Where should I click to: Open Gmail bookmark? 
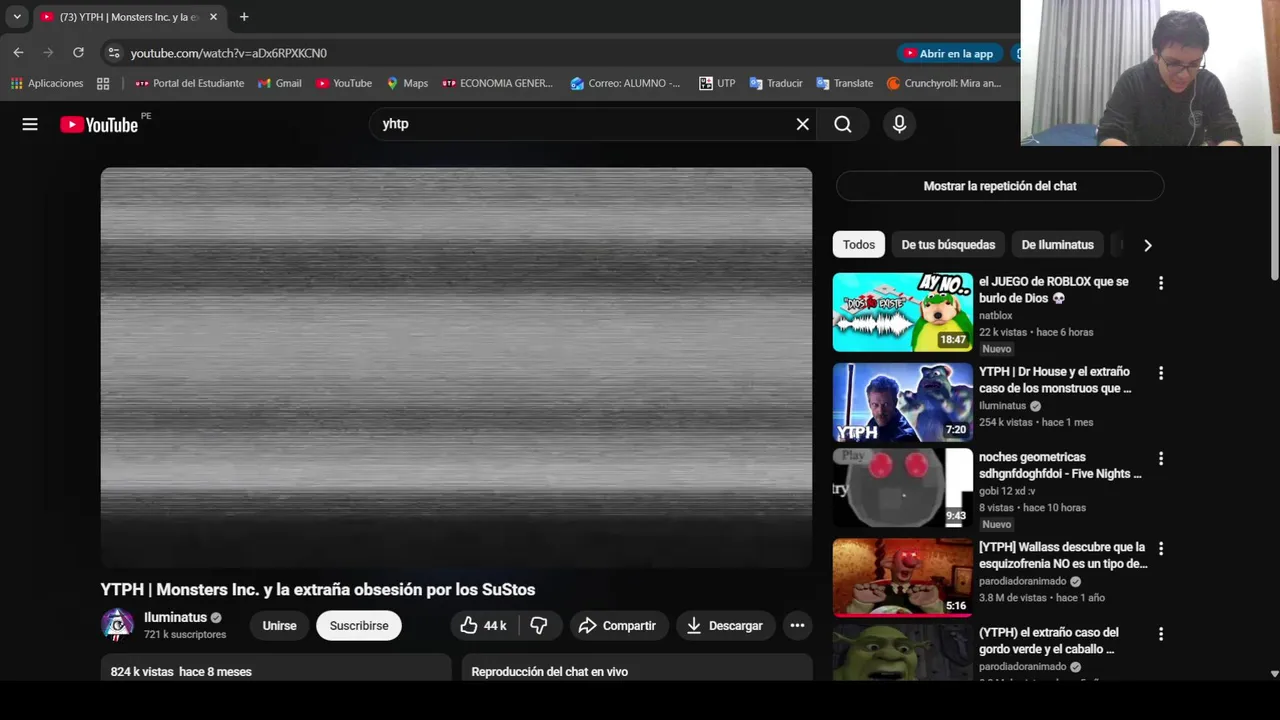pos(280,83)
